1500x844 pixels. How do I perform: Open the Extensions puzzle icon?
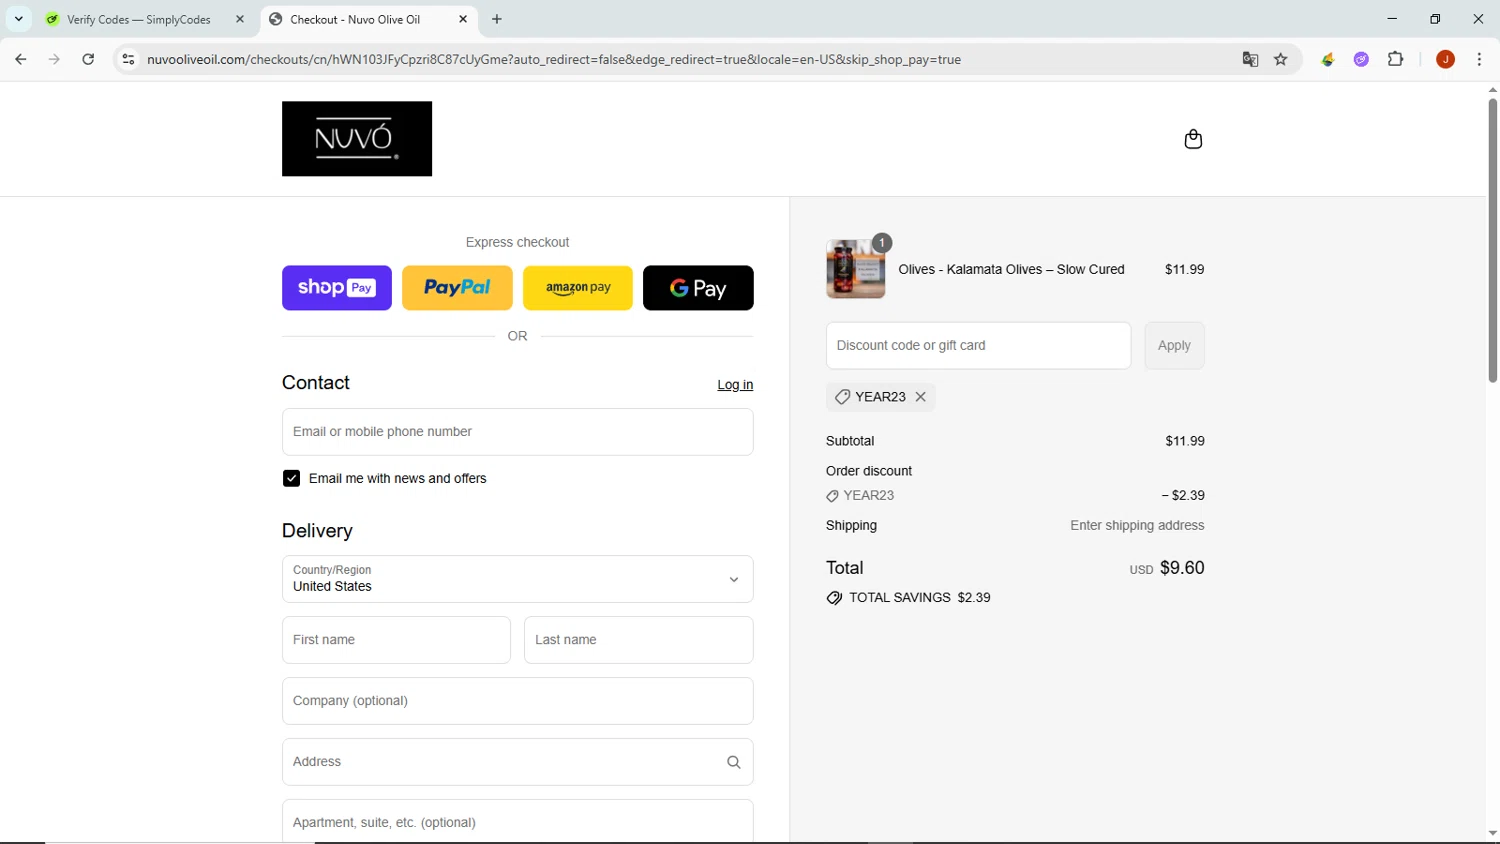1396,59
